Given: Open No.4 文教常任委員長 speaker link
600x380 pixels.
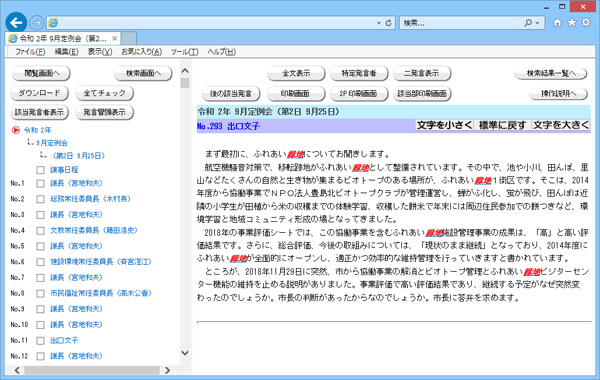Looking at the screenshot, I should (94, 230).
